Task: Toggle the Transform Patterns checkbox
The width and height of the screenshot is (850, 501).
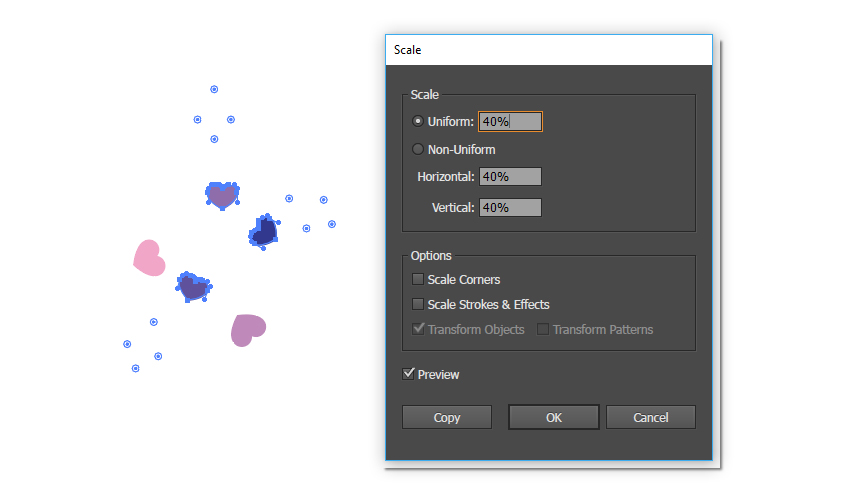Action: [x=543, y=329]
